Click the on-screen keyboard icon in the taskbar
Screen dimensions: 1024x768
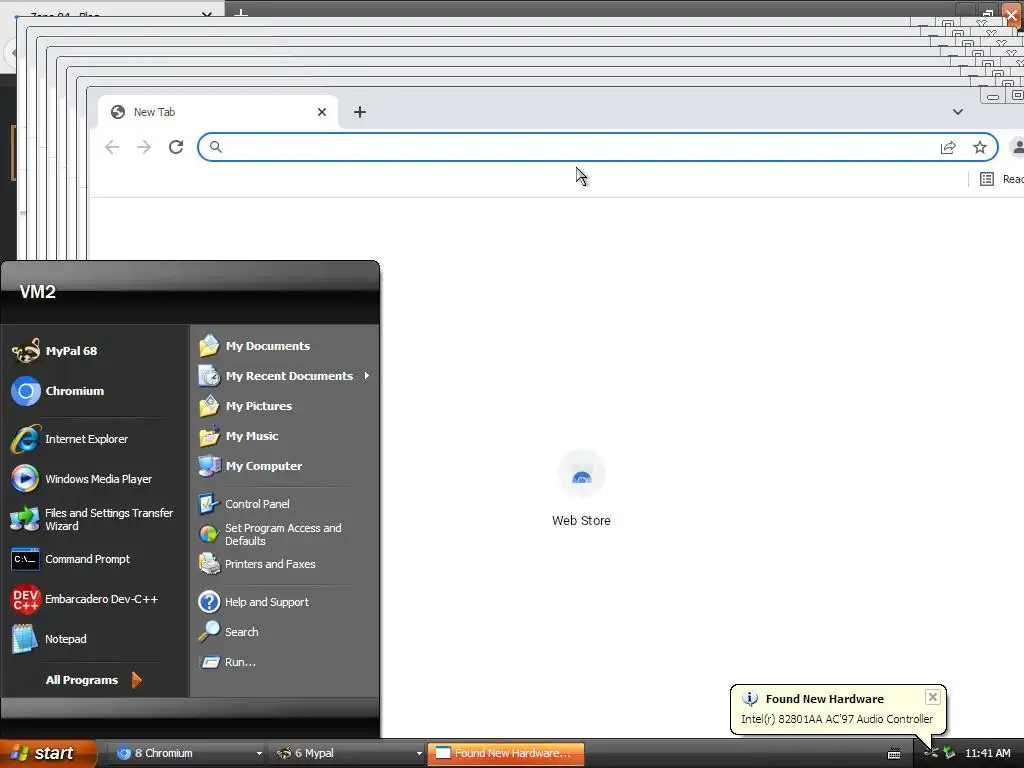coord(894,754)
